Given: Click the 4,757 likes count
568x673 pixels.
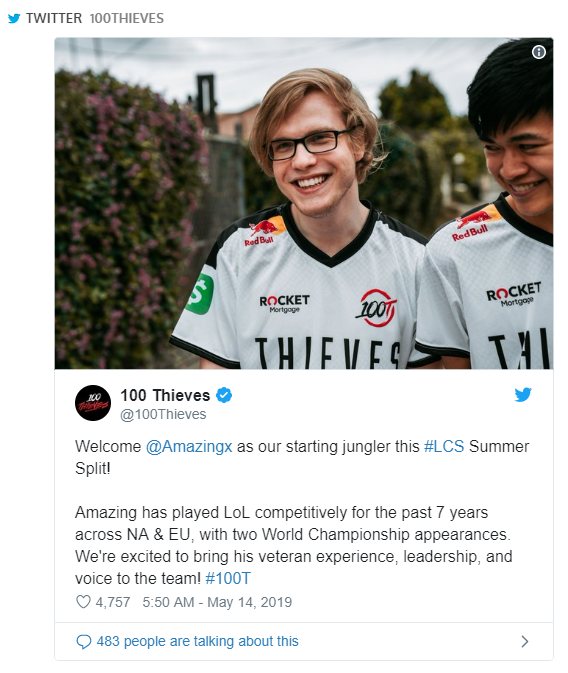Looking at the screenshot, I should click(x=113, y=602).
